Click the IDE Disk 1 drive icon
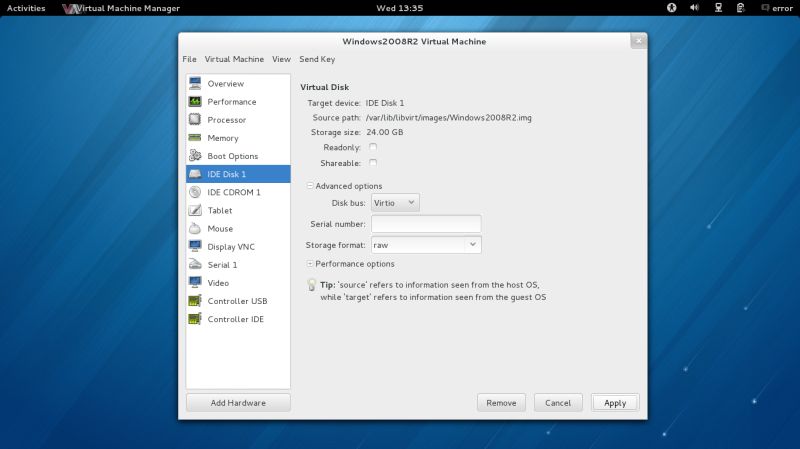Image resolution: width=800 pixels, height=449 pixels. [195, 174]
